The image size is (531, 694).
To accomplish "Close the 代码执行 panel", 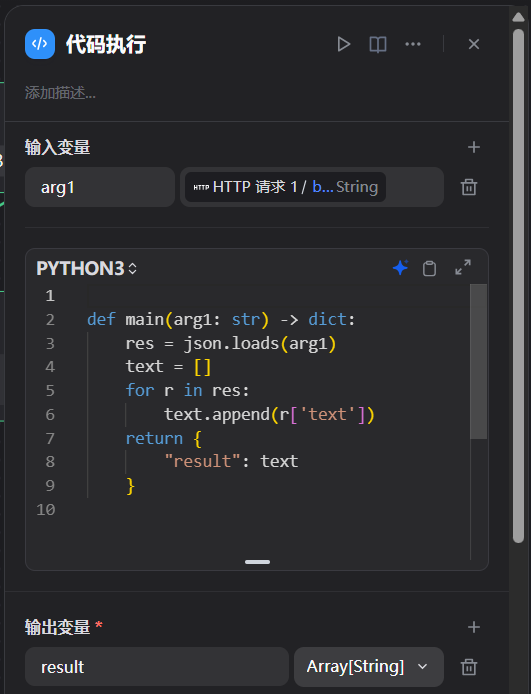I will click(474, 44).
